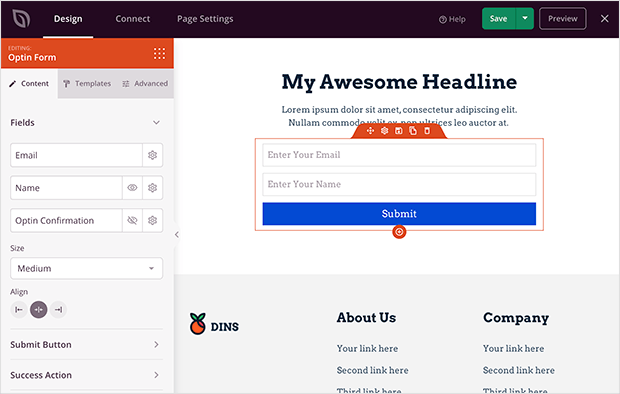Click the About Us footer heading
This screenshot has height=394, width=620.
pos(366,318)
